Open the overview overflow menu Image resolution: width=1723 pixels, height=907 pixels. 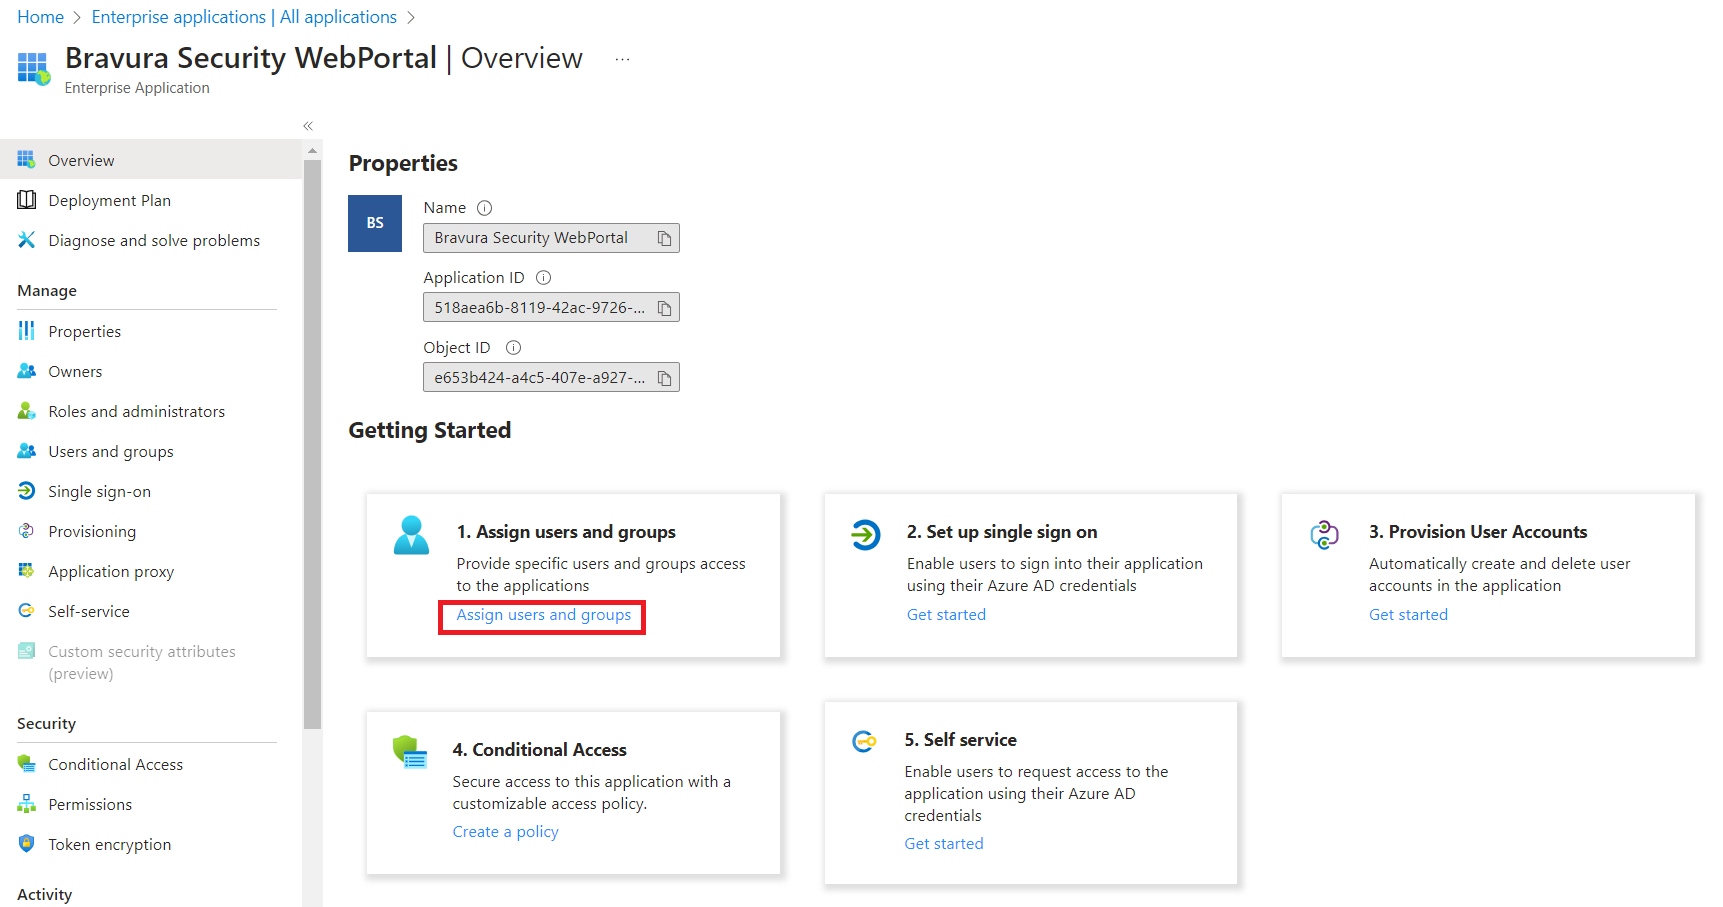click(622, 58)
